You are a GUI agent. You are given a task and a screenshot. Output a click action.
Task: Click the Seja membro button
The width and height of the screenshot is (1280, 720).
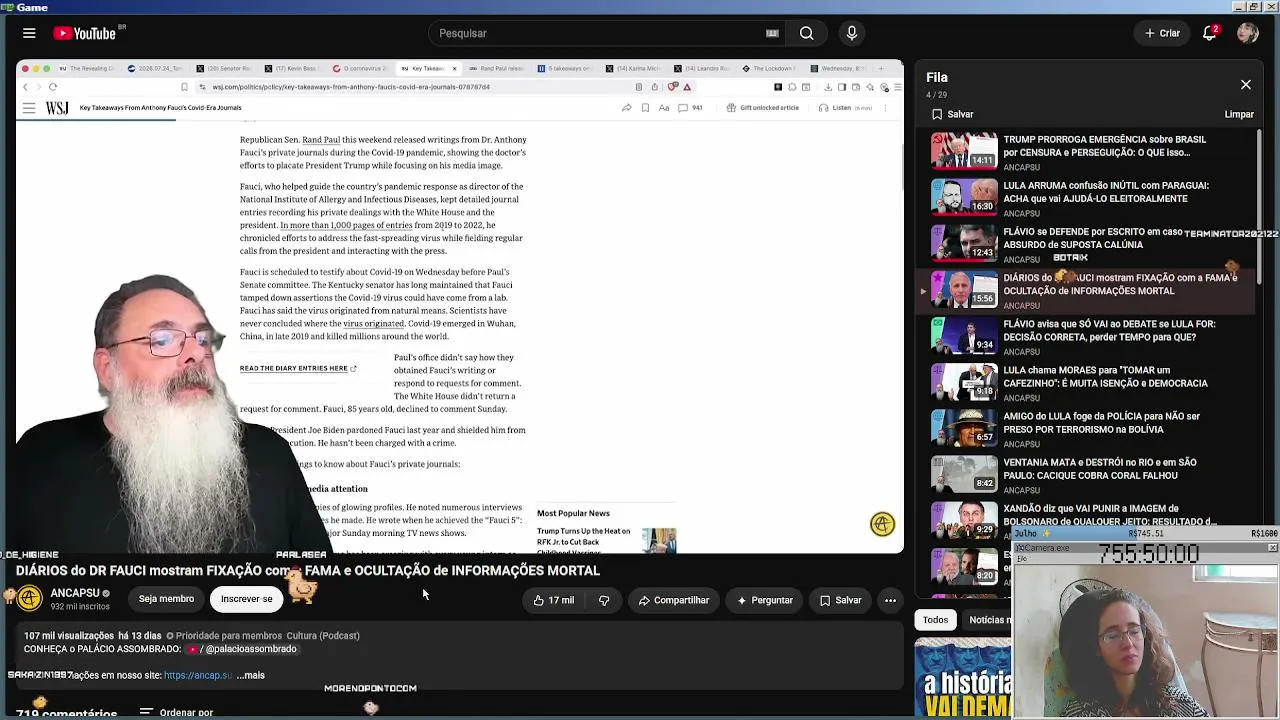166,599
